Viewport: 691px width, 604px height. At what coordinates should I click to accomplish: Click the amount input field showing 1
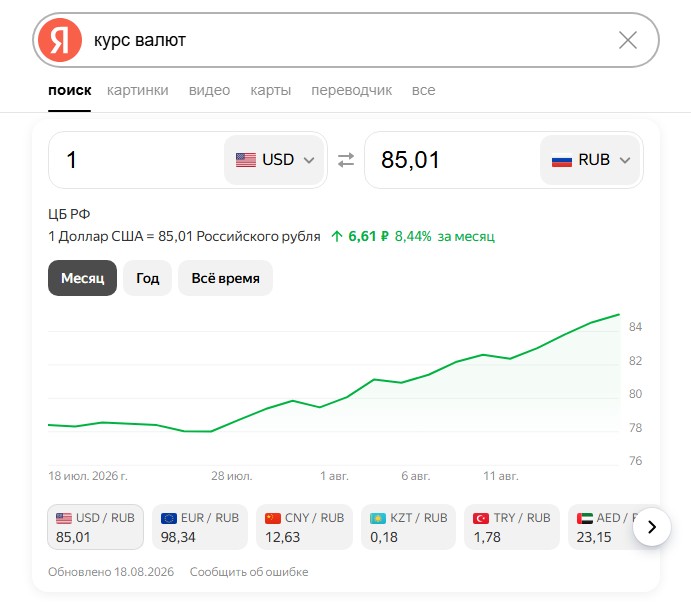(137, 160)
